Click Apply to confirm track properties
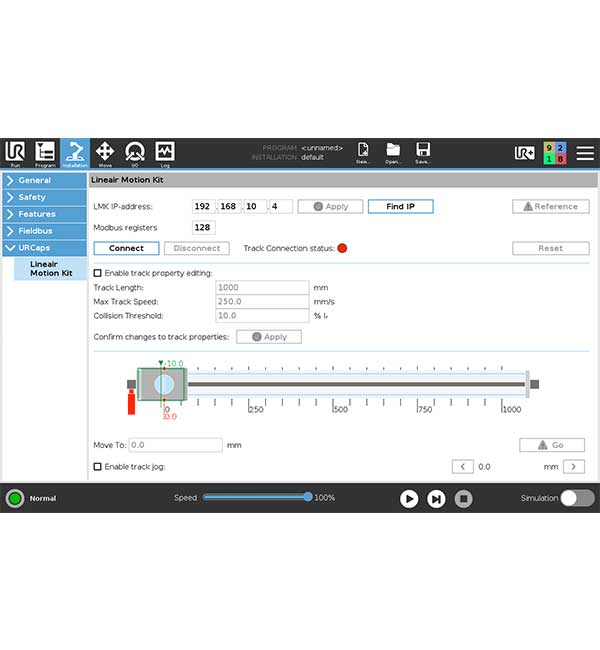 point(269,337)
